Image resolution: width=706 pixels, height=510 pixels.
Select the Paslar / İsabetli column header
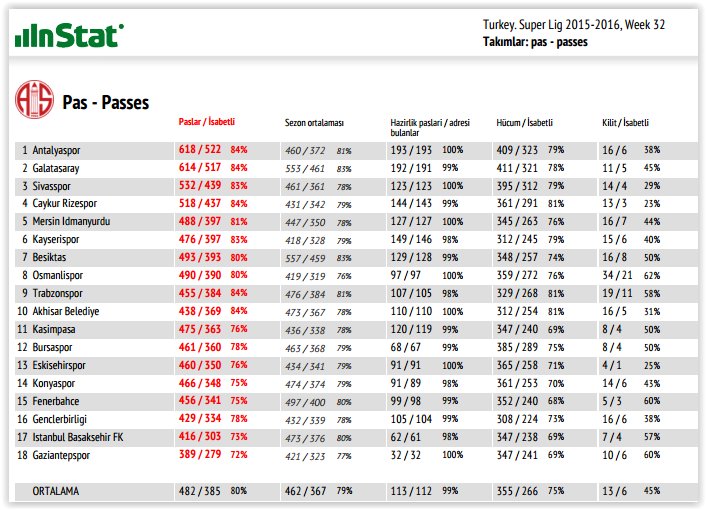pyautogui.click(x=206, y=122)
